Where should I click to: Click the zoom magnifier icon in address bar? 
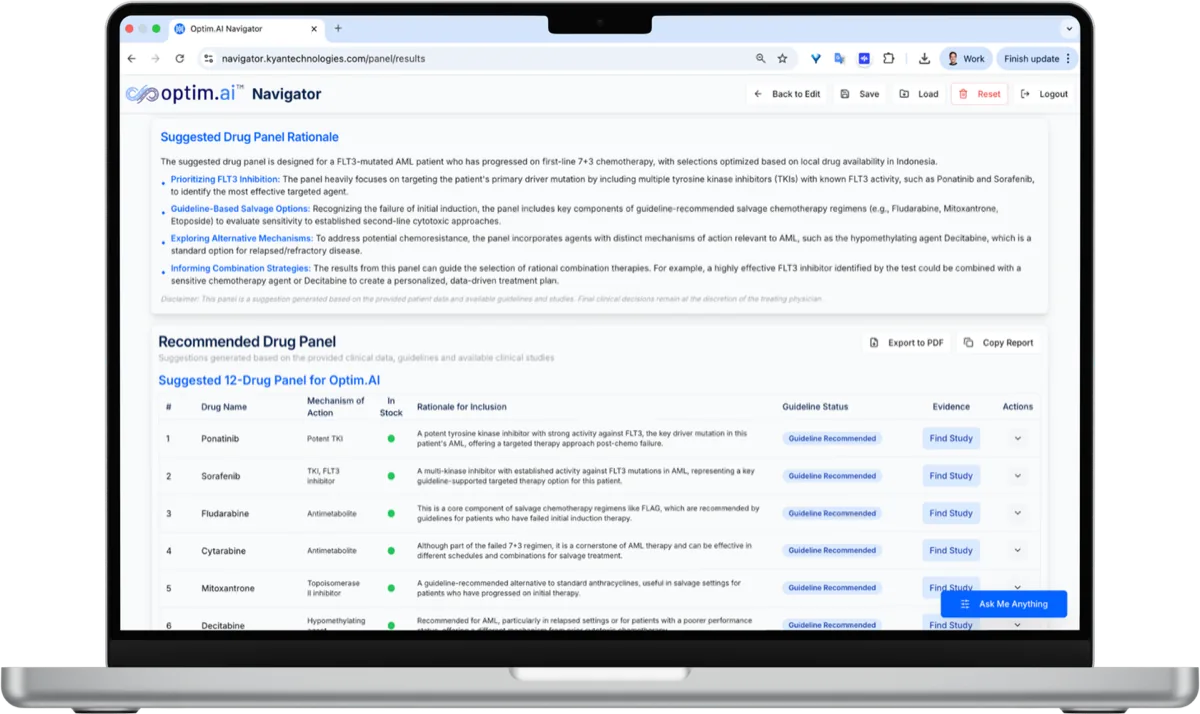coord(761,59)
